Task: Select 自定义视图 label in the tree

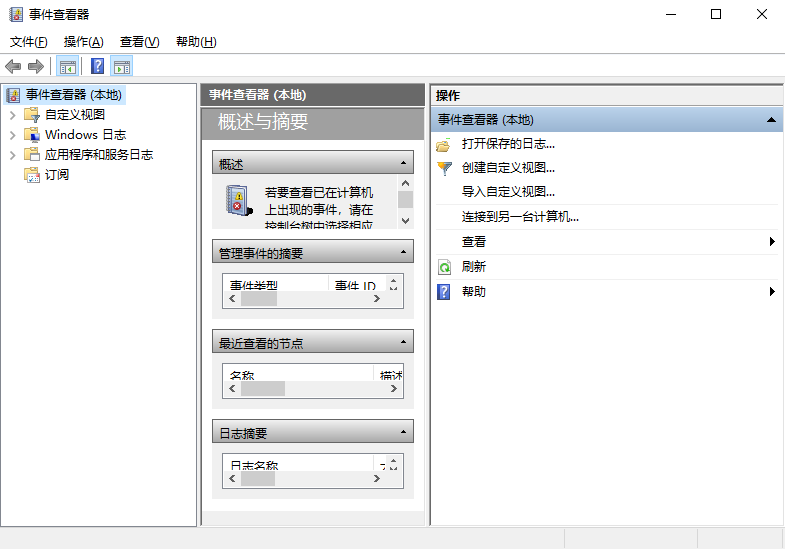Action: pos(75,115)
